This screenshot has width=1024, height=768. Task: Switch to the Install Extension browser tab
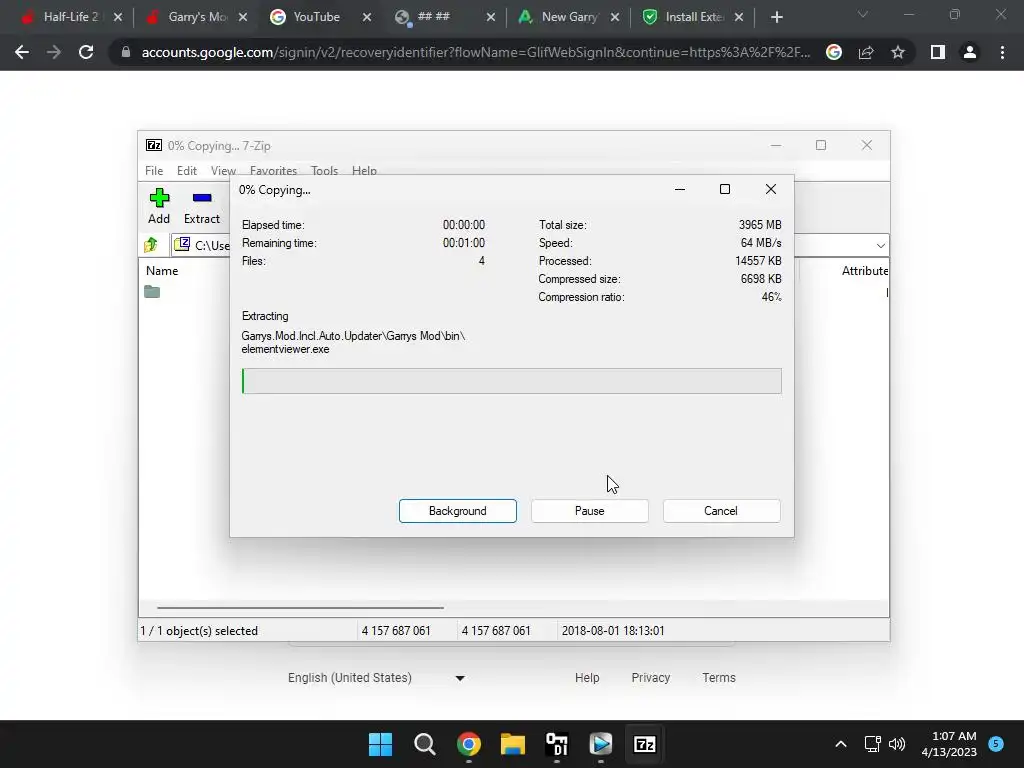[x=694, y=17]
